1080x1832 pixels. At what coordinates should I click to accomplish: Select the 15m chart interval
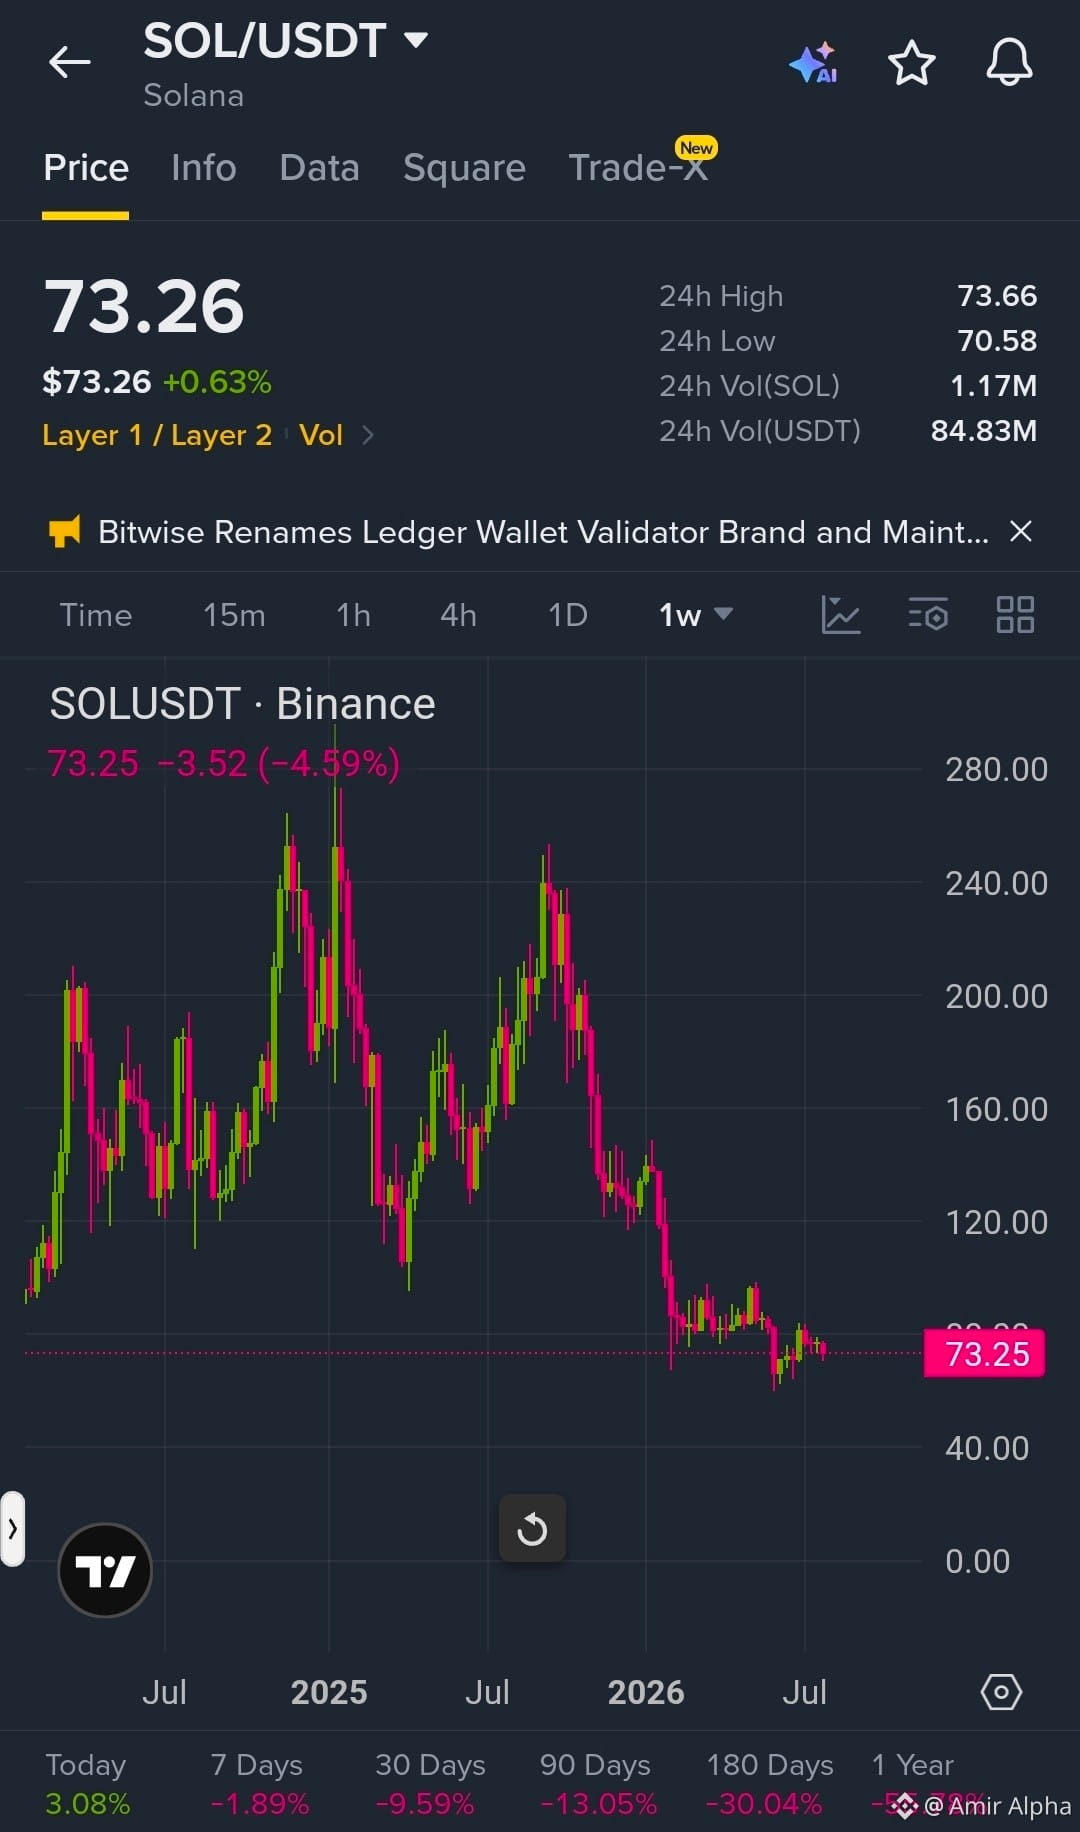[234, 615]
